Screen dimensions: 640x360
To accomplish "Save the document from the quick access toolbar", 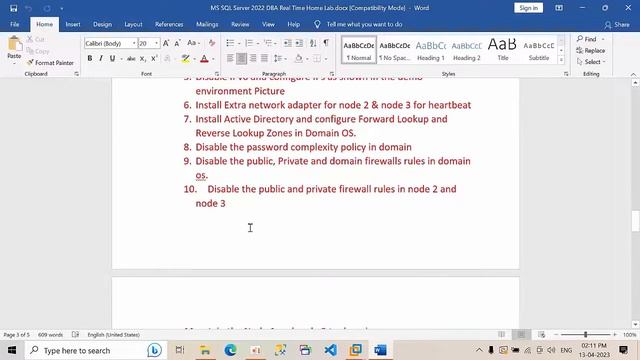I will [x=13, y=8].
